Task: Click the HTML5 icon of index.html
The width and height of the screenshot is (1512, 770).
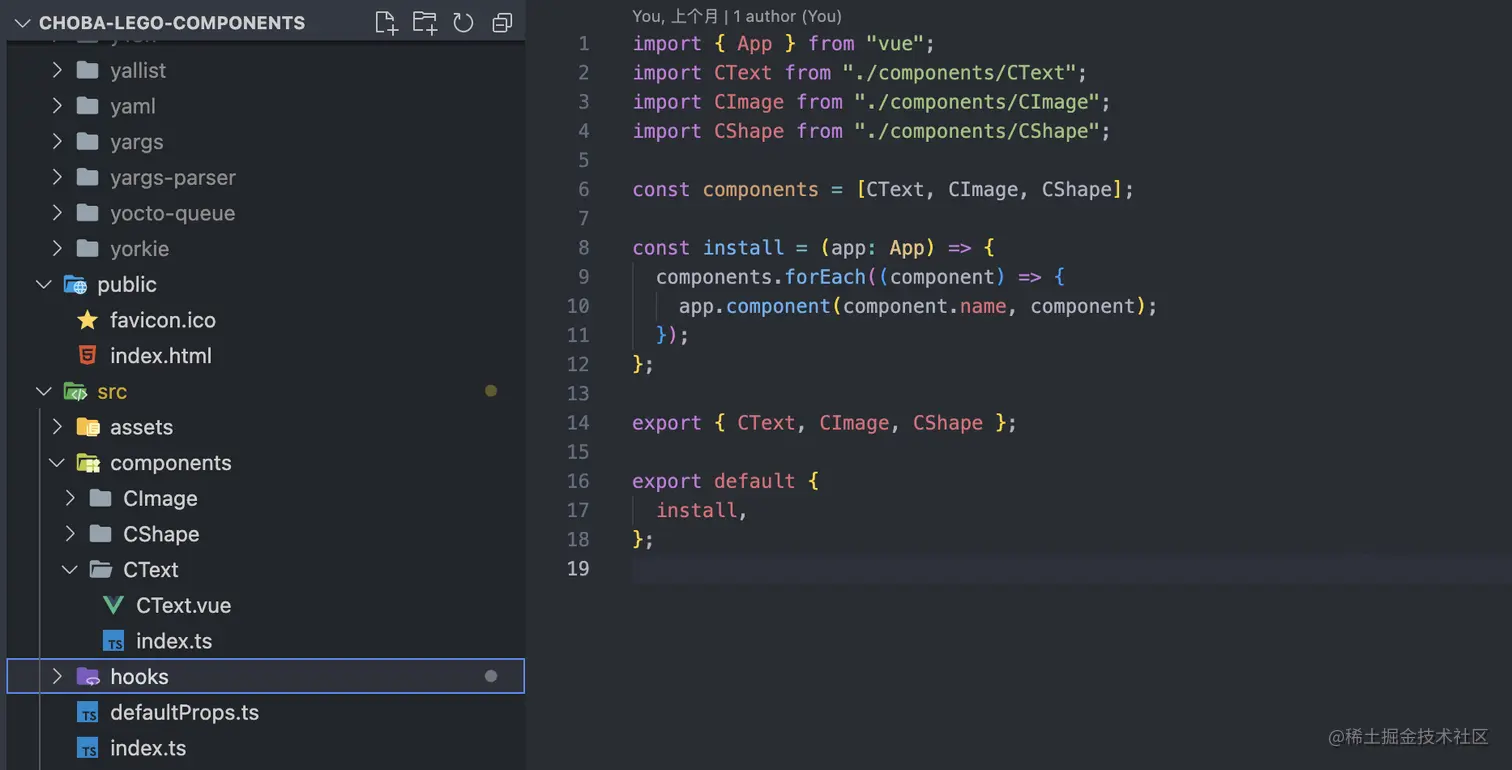Action: click(88, 355)
